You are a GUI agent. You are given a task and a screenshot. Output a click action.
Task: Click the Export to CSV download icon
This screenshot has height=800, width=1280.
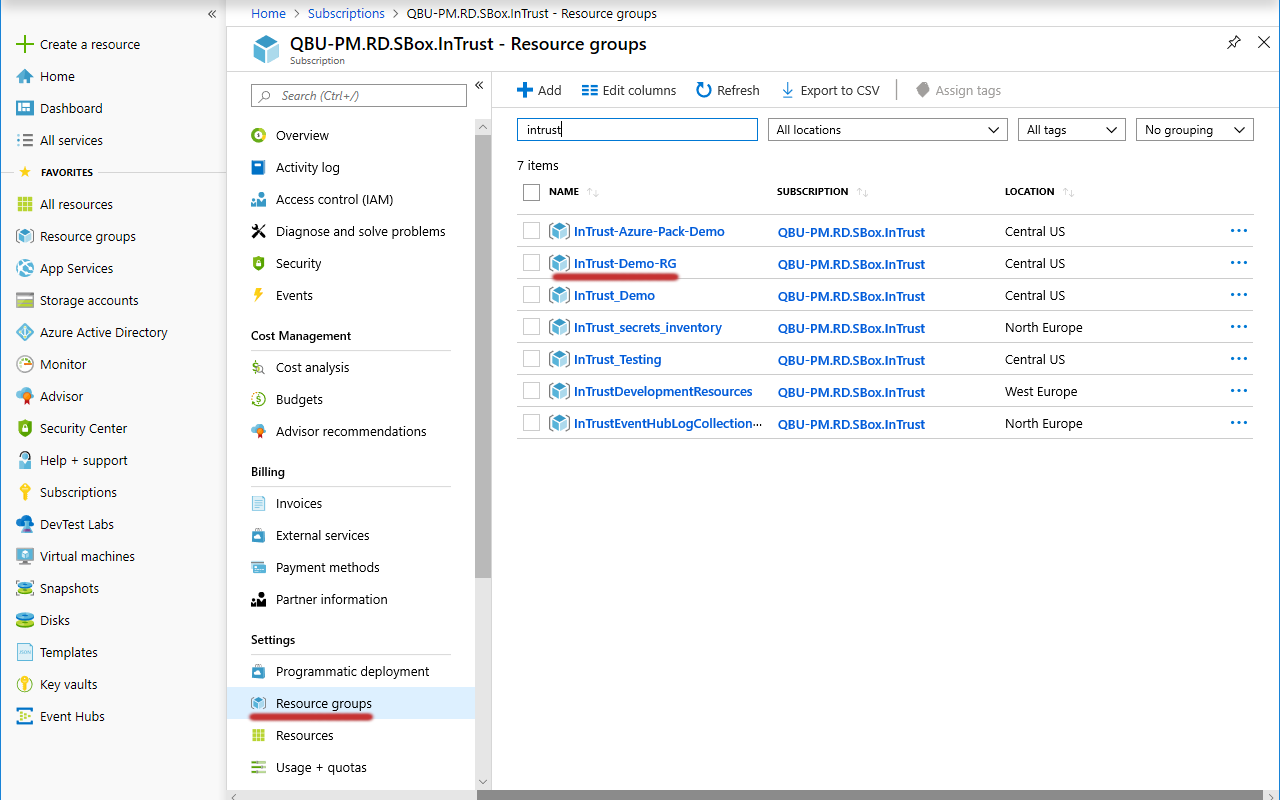[x=788, y=90]
